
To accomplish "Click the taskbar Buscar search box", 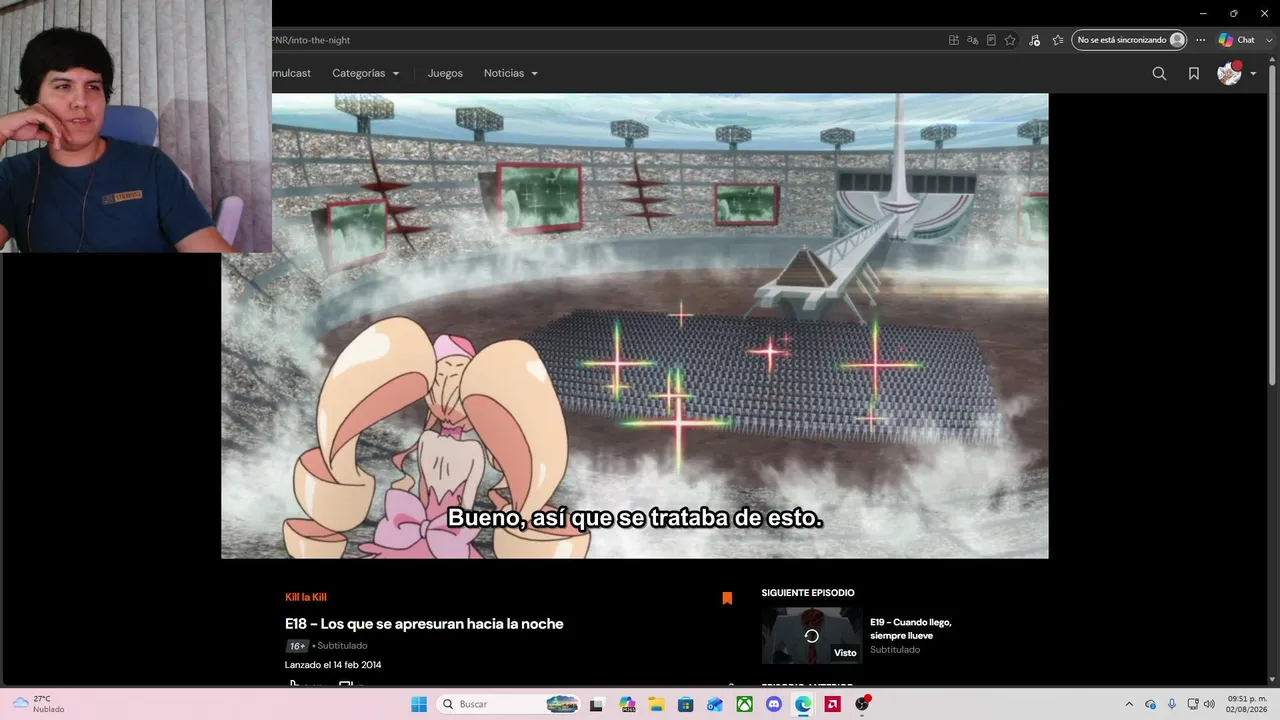I will pos(509,704).
